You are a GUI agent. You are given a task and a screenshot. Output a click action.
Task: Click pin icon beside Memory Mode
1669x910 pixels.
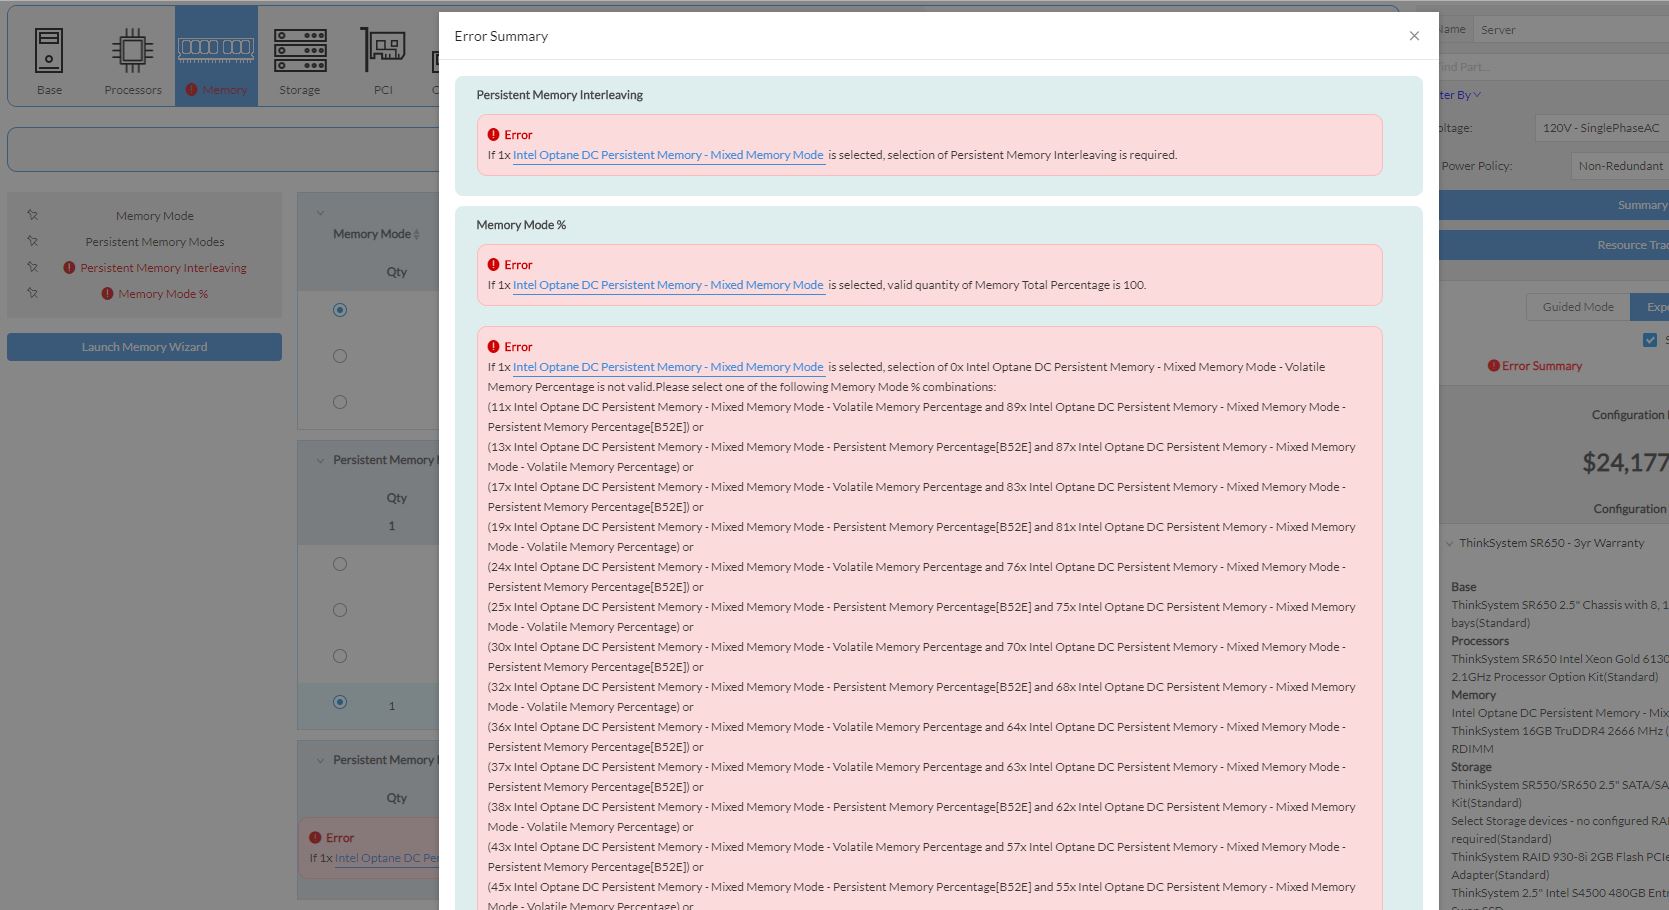tap(32, 215)
